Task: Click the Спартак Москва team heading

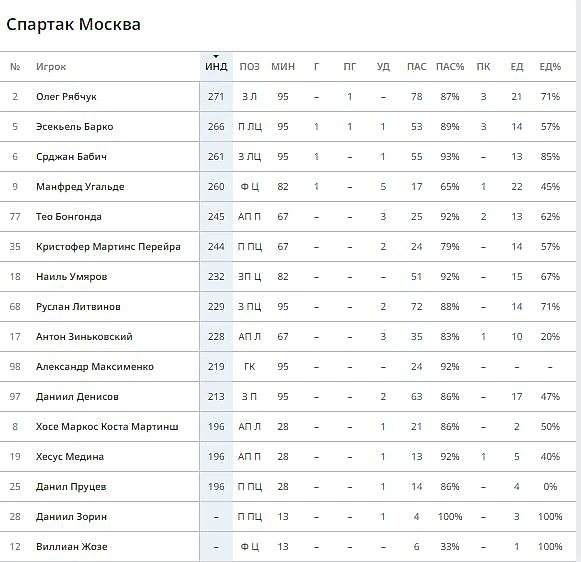Action: [73, 24]
